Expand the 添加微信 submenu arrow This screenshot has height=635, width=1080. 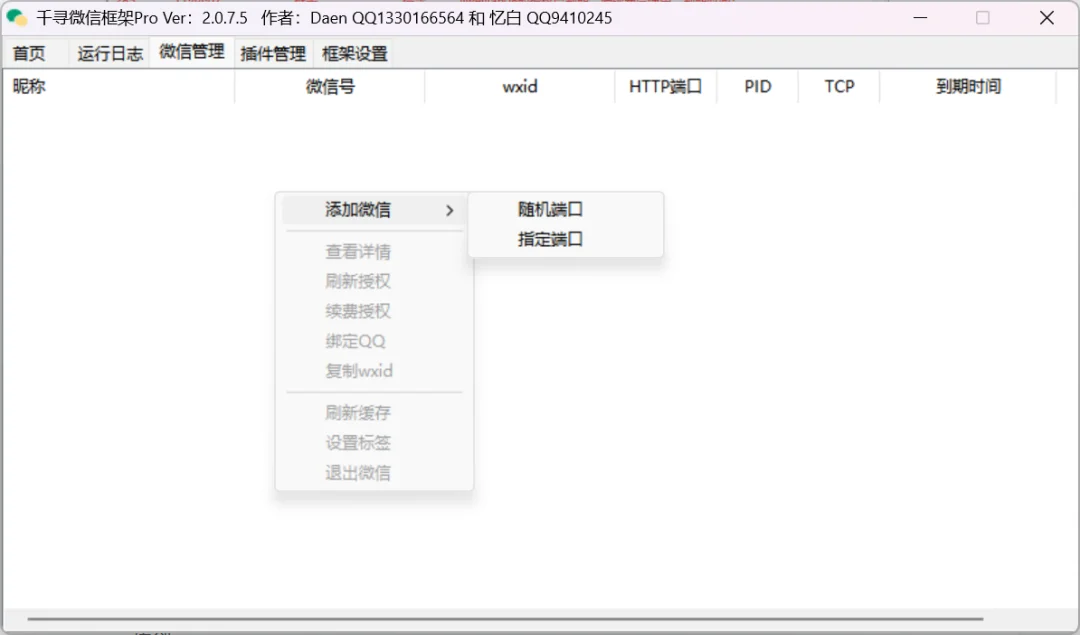point(450,210)
